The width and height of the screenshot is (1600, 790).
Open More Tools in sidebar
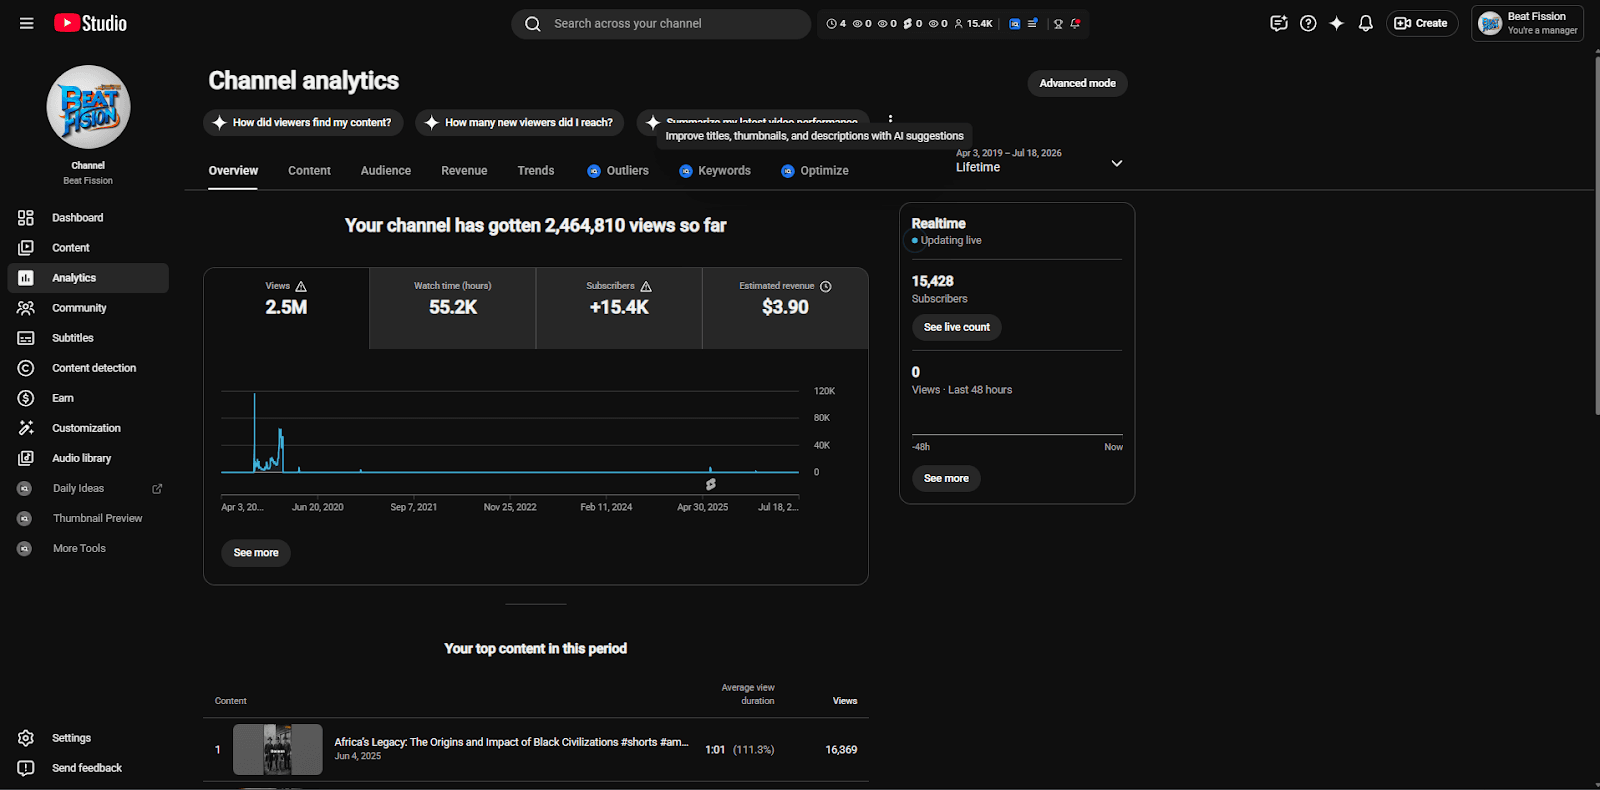88,548
